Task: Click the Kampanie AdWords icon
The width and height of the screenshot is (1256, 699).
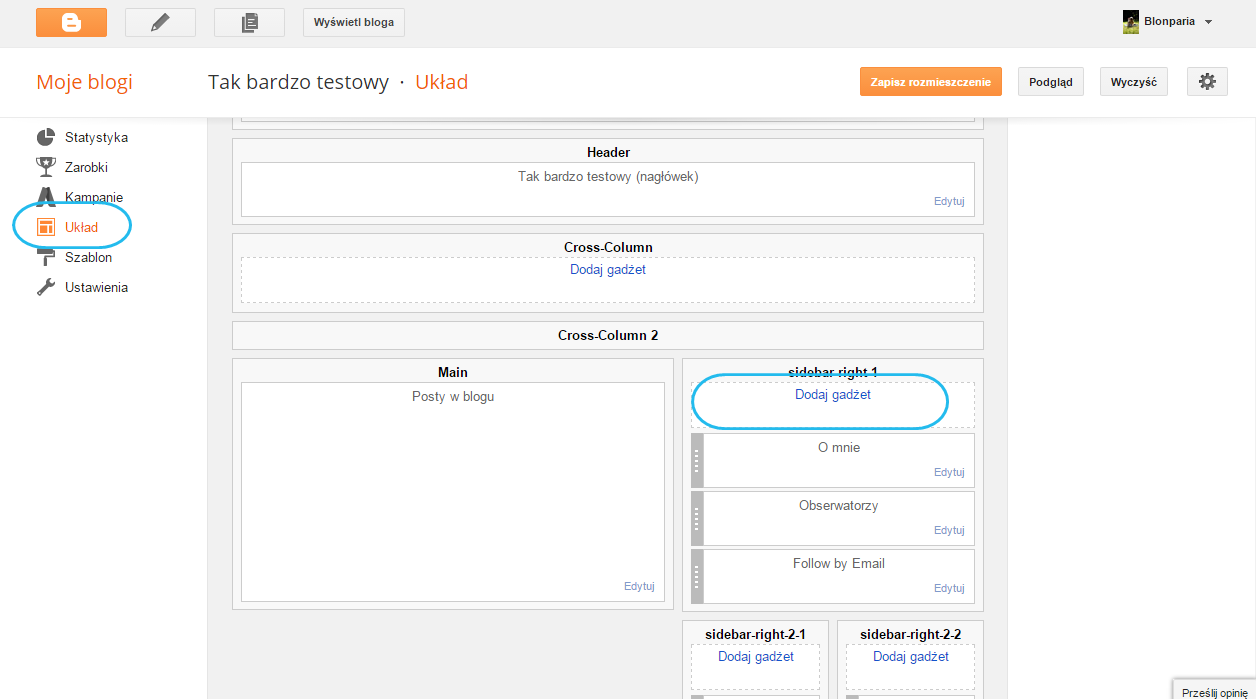Action: coord(45,197)
